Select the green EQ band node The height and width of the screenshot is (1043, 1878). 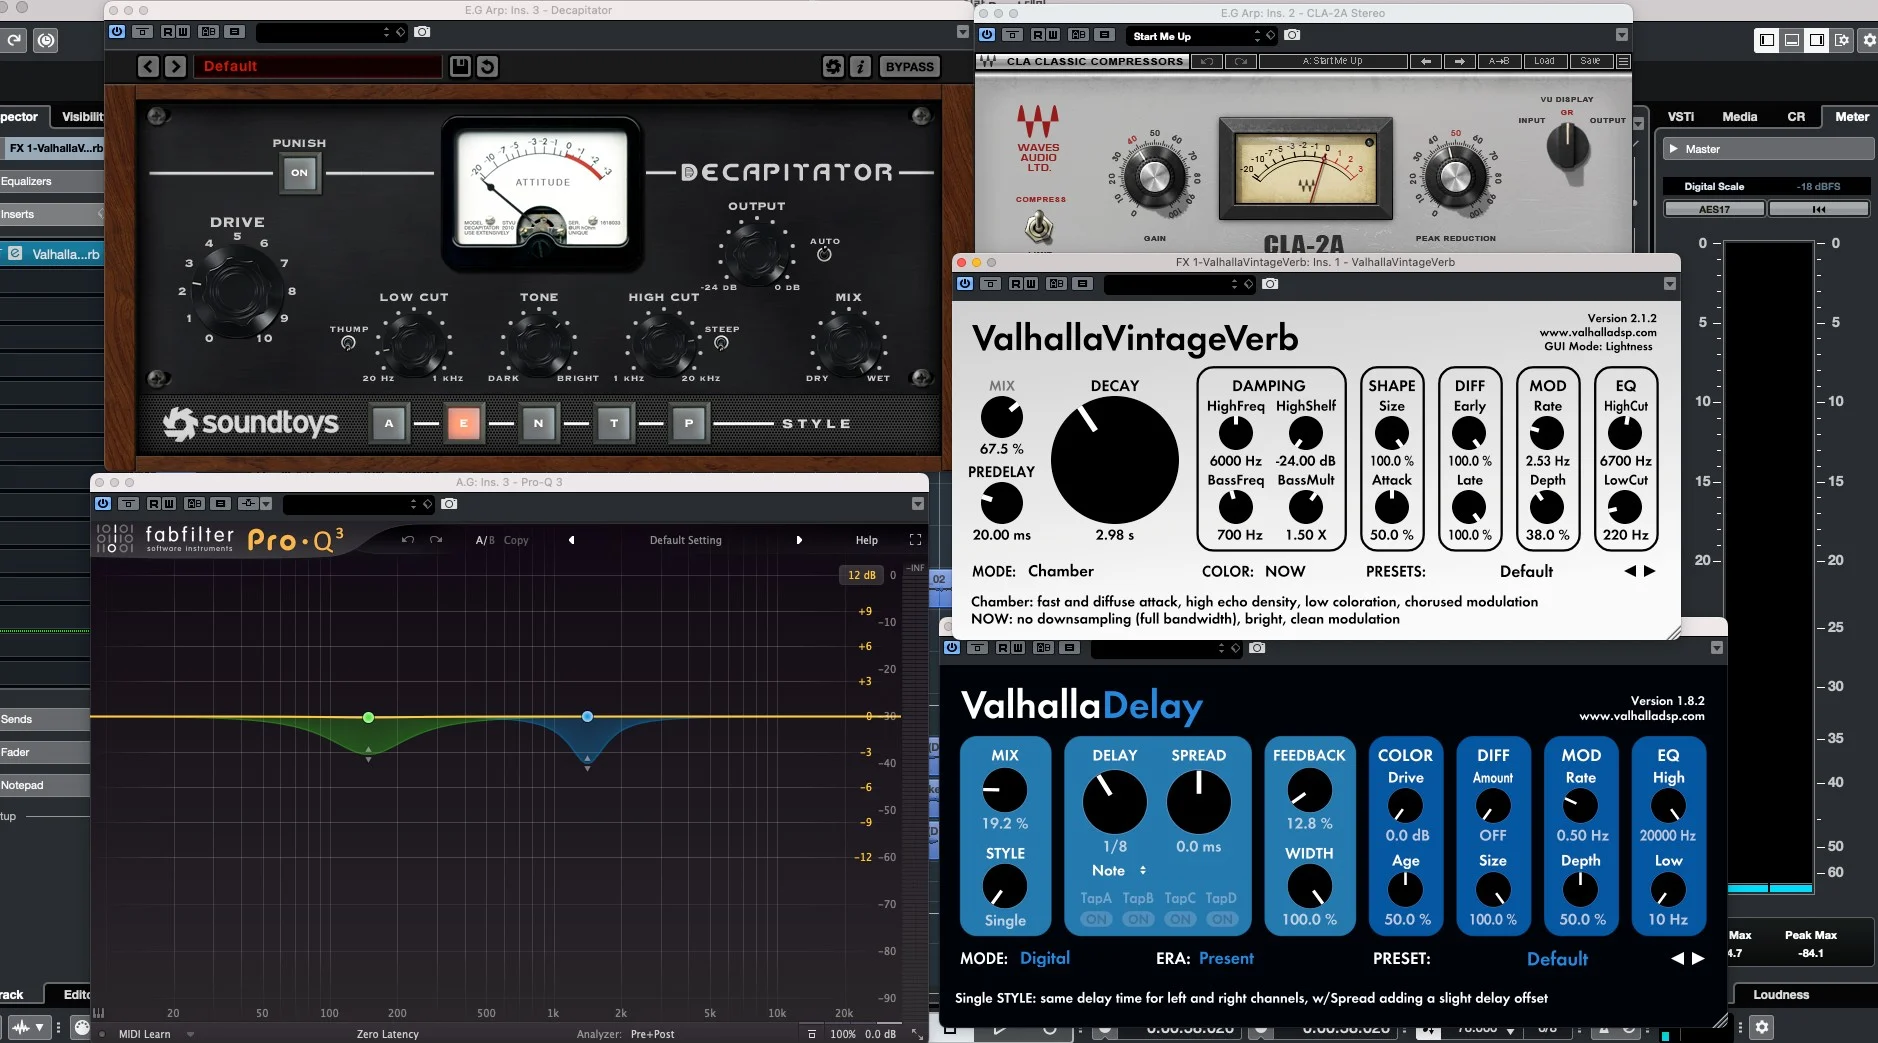[x=369, y=717]
